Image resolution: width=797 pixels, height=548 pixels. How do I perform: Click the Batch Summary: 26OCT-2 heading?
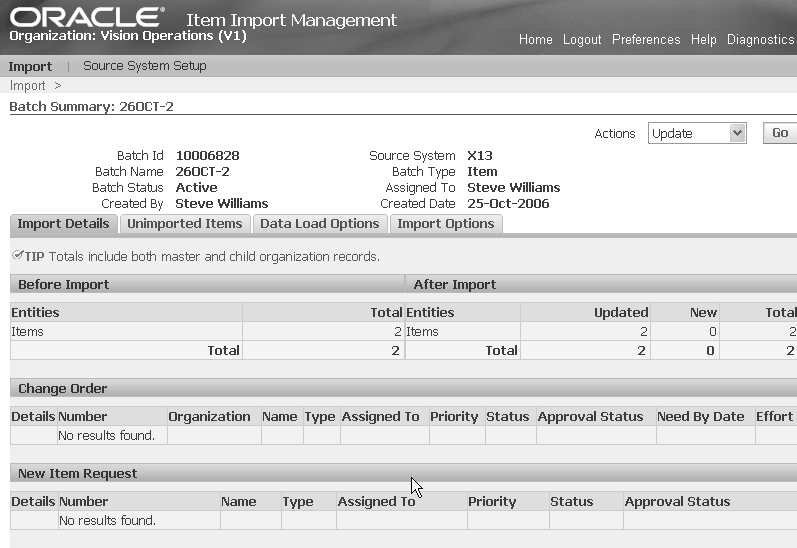pyautogui.click(x=91, y=106)
